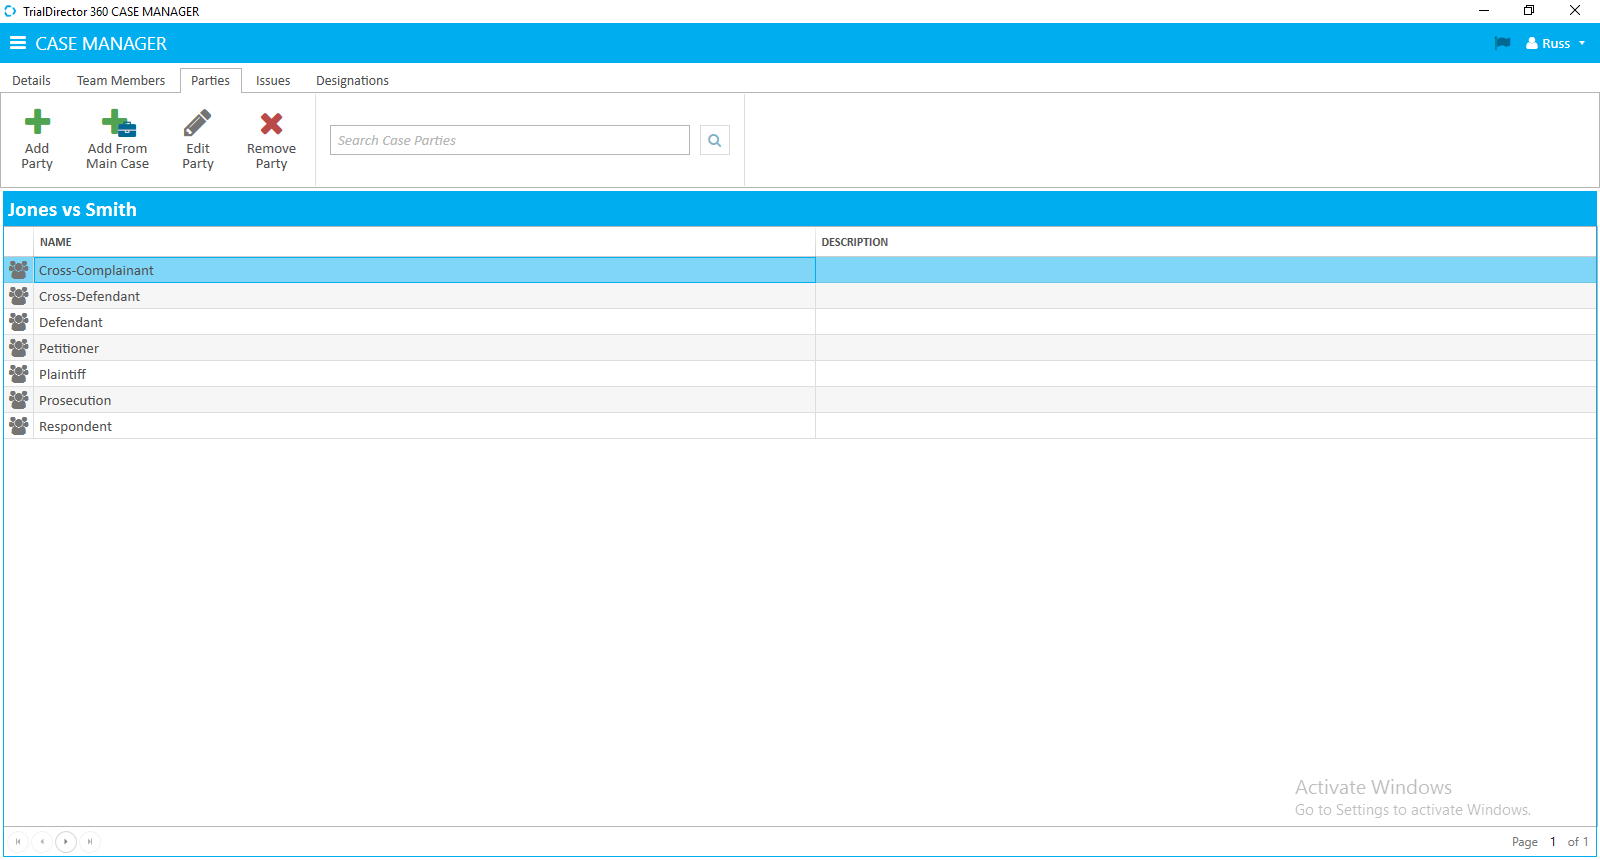This screenshot has height=860, width=1600.
Task: Open the hamburger menu in Case Manager header
Action: [18, 43]
